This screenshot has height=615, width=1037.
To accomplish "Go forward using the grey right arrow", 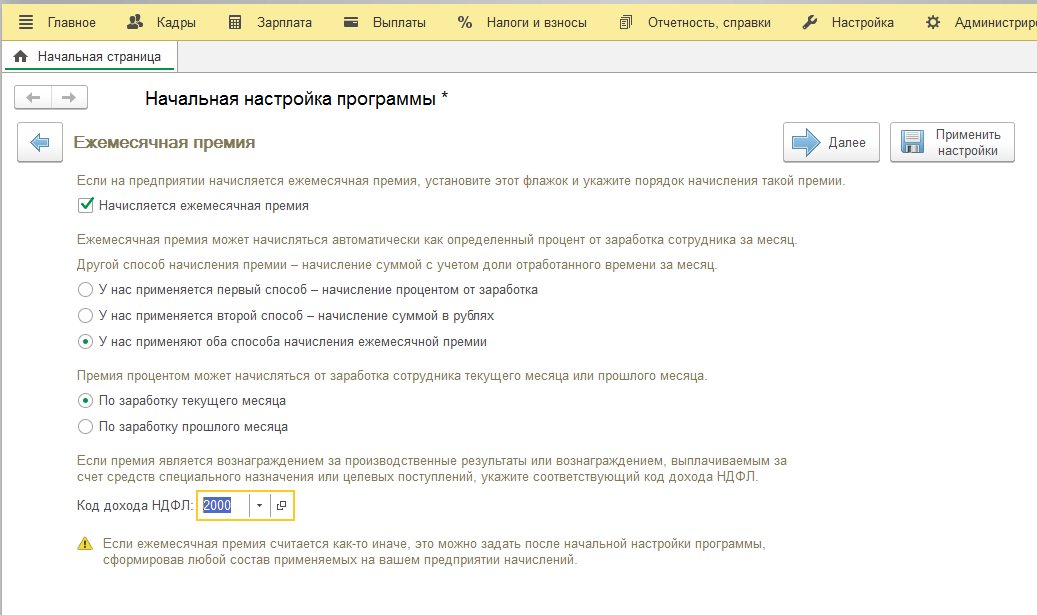I will click(69, 98).
